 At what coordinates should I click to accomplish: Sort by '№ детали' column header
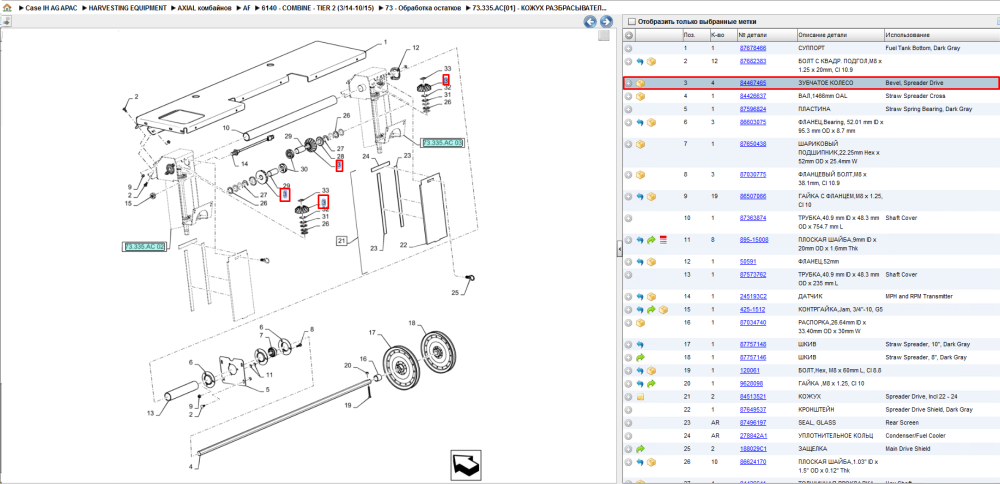pyautogui.click(x=767, y=35)
